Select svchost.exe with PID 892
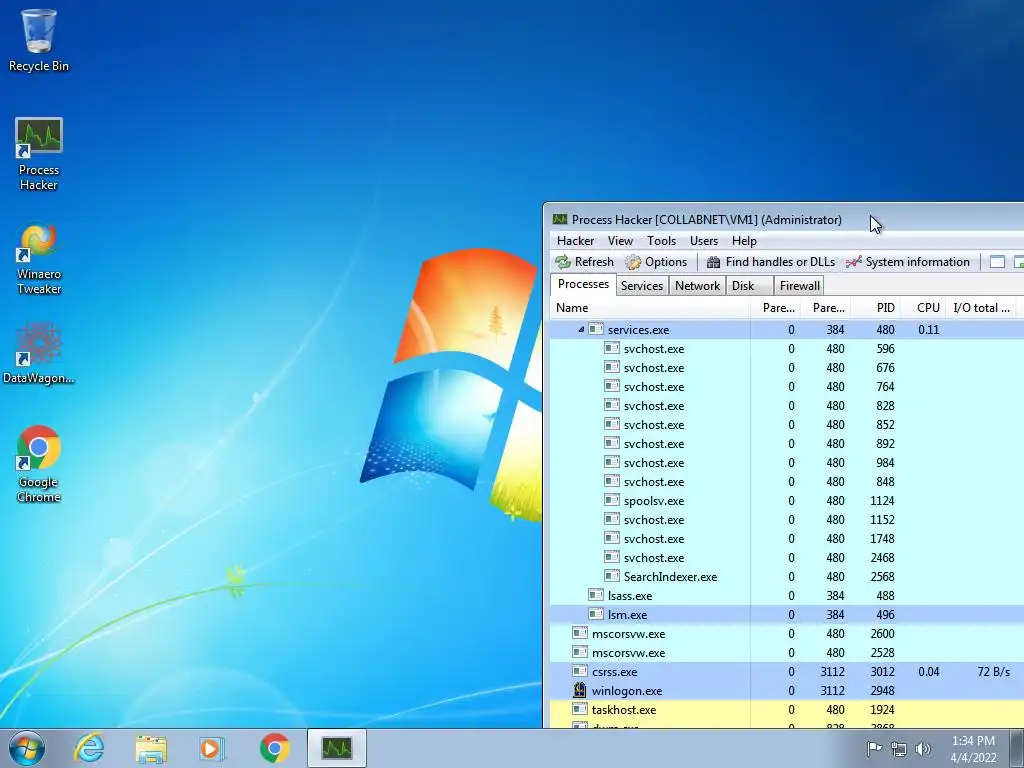The image size is (1024, 768). point(787,443)
